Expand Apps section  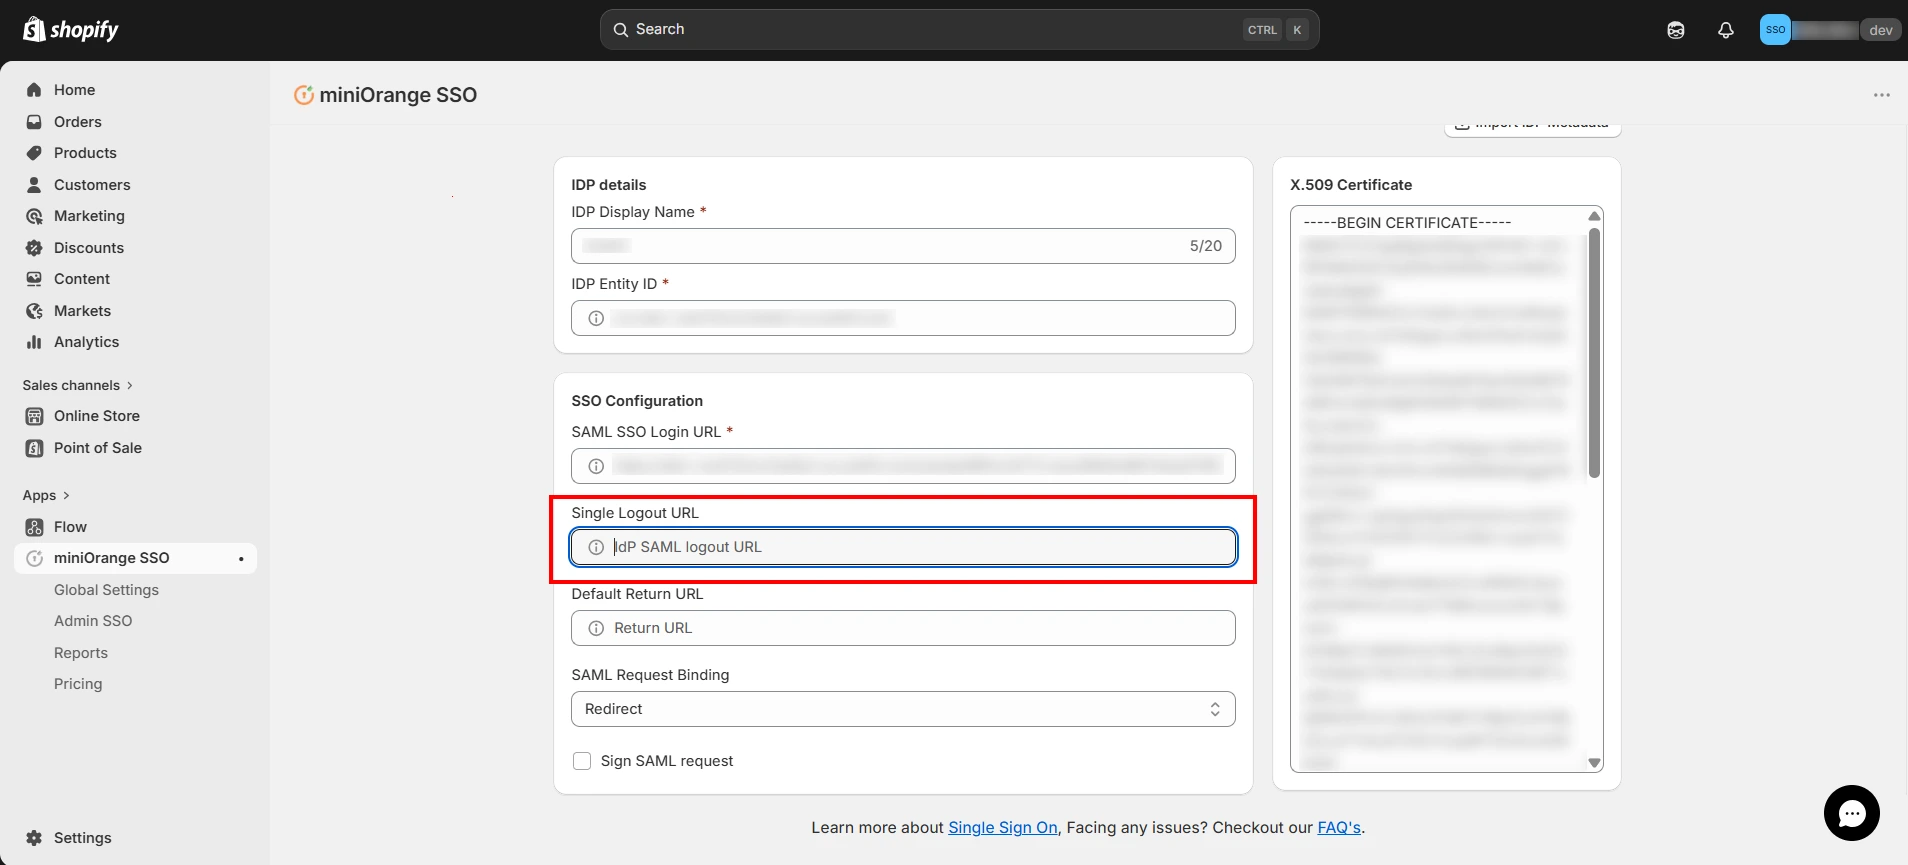(x=46, y=495)
